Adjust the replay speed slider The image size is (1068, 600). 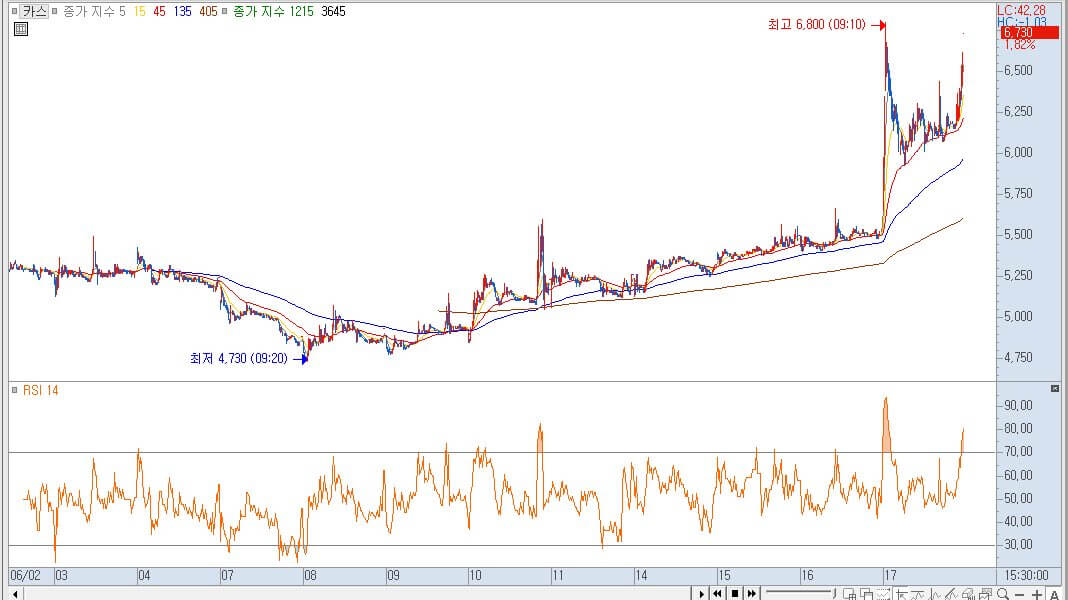click(x=800, y=593)
